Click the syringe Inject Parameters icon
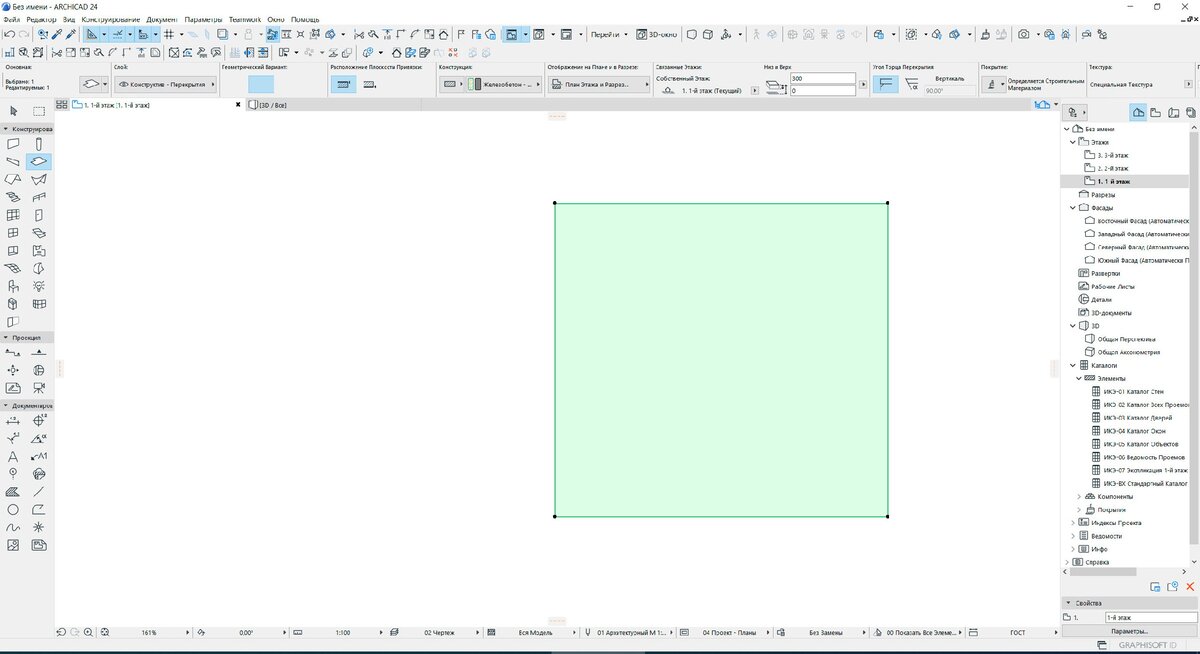Image resolution: width=1200 pixels, height=654 pixels. click(72, 34)
